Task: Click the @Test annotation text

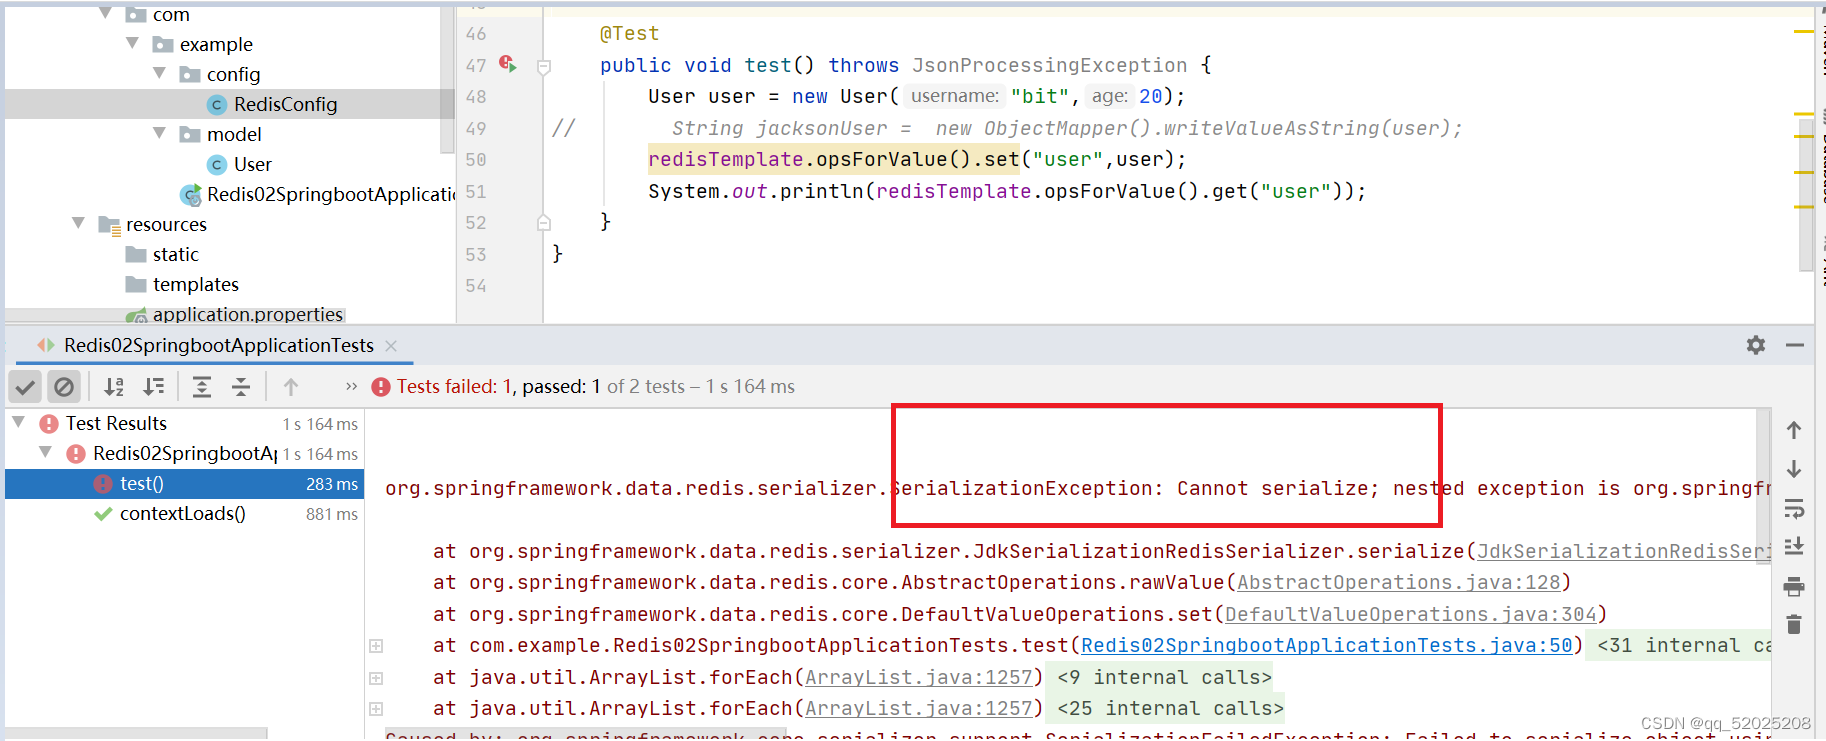Action: 629,33
